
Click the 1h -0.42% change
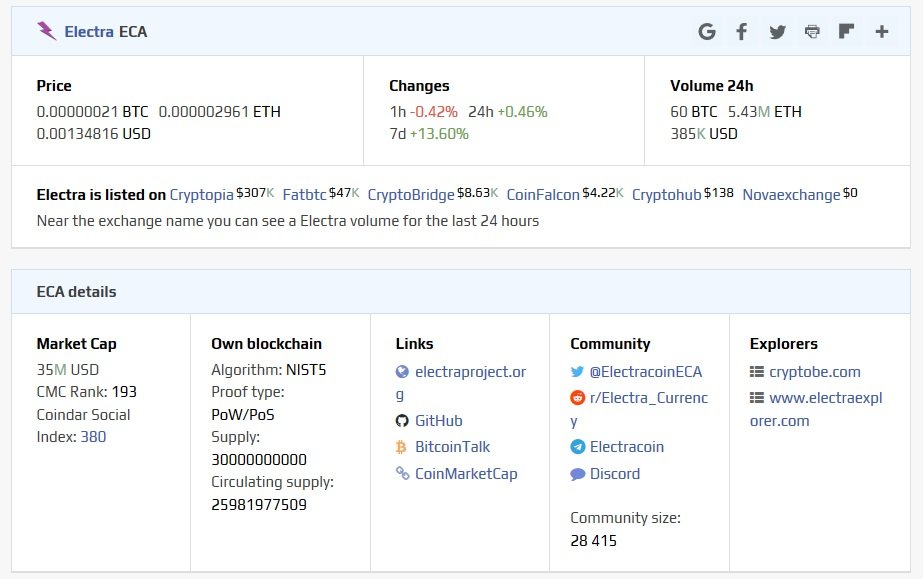pos(423,111)
